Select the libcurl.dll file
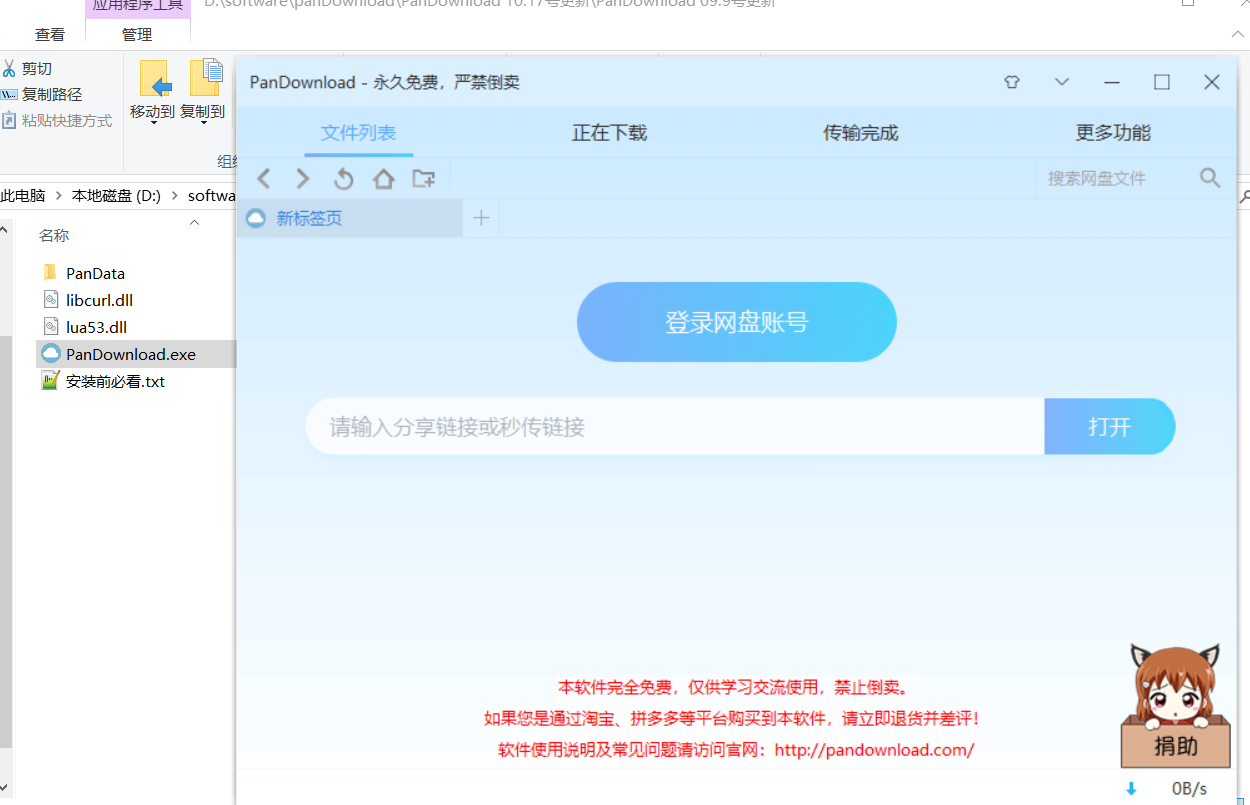 (x=88, y=300)
